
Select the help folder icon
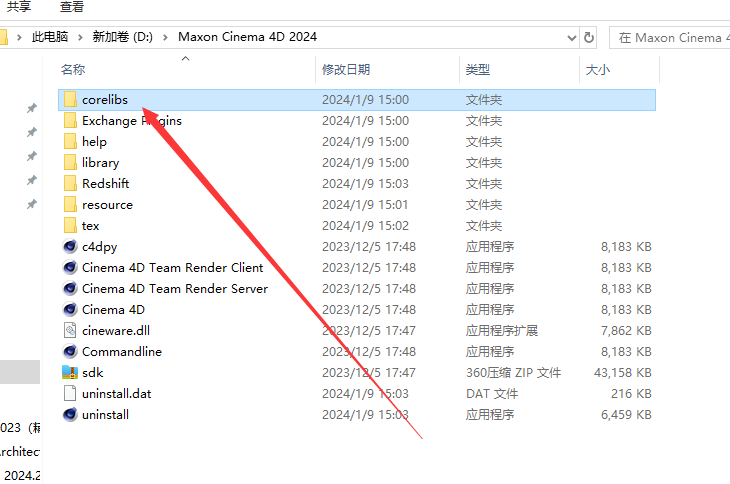[x=70, y=141]
